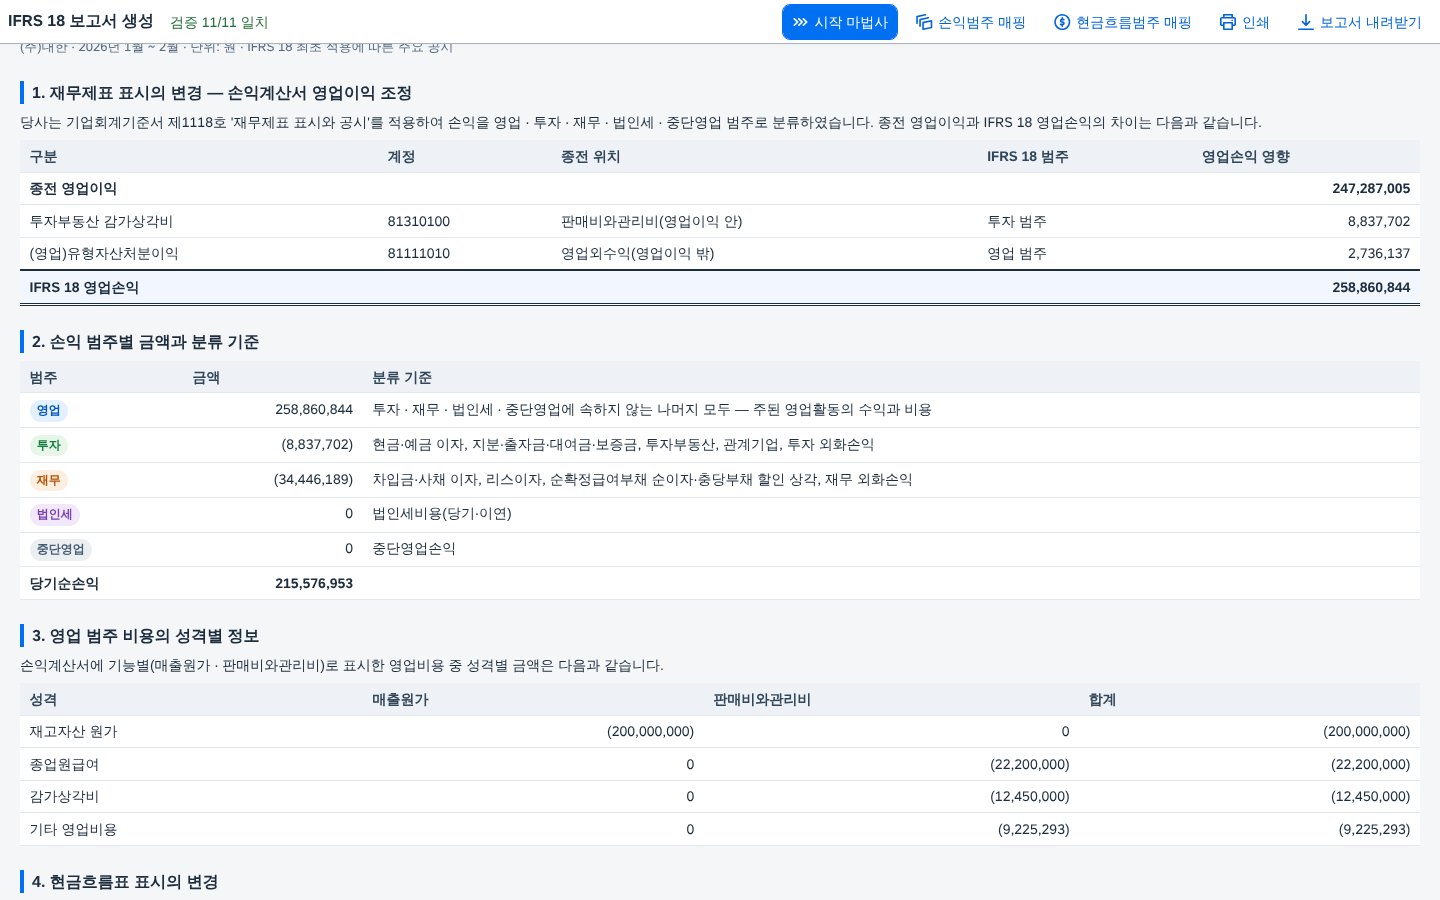Click account code 81310100
This screenshot has width=1440, height=900.
click(419, 221)
